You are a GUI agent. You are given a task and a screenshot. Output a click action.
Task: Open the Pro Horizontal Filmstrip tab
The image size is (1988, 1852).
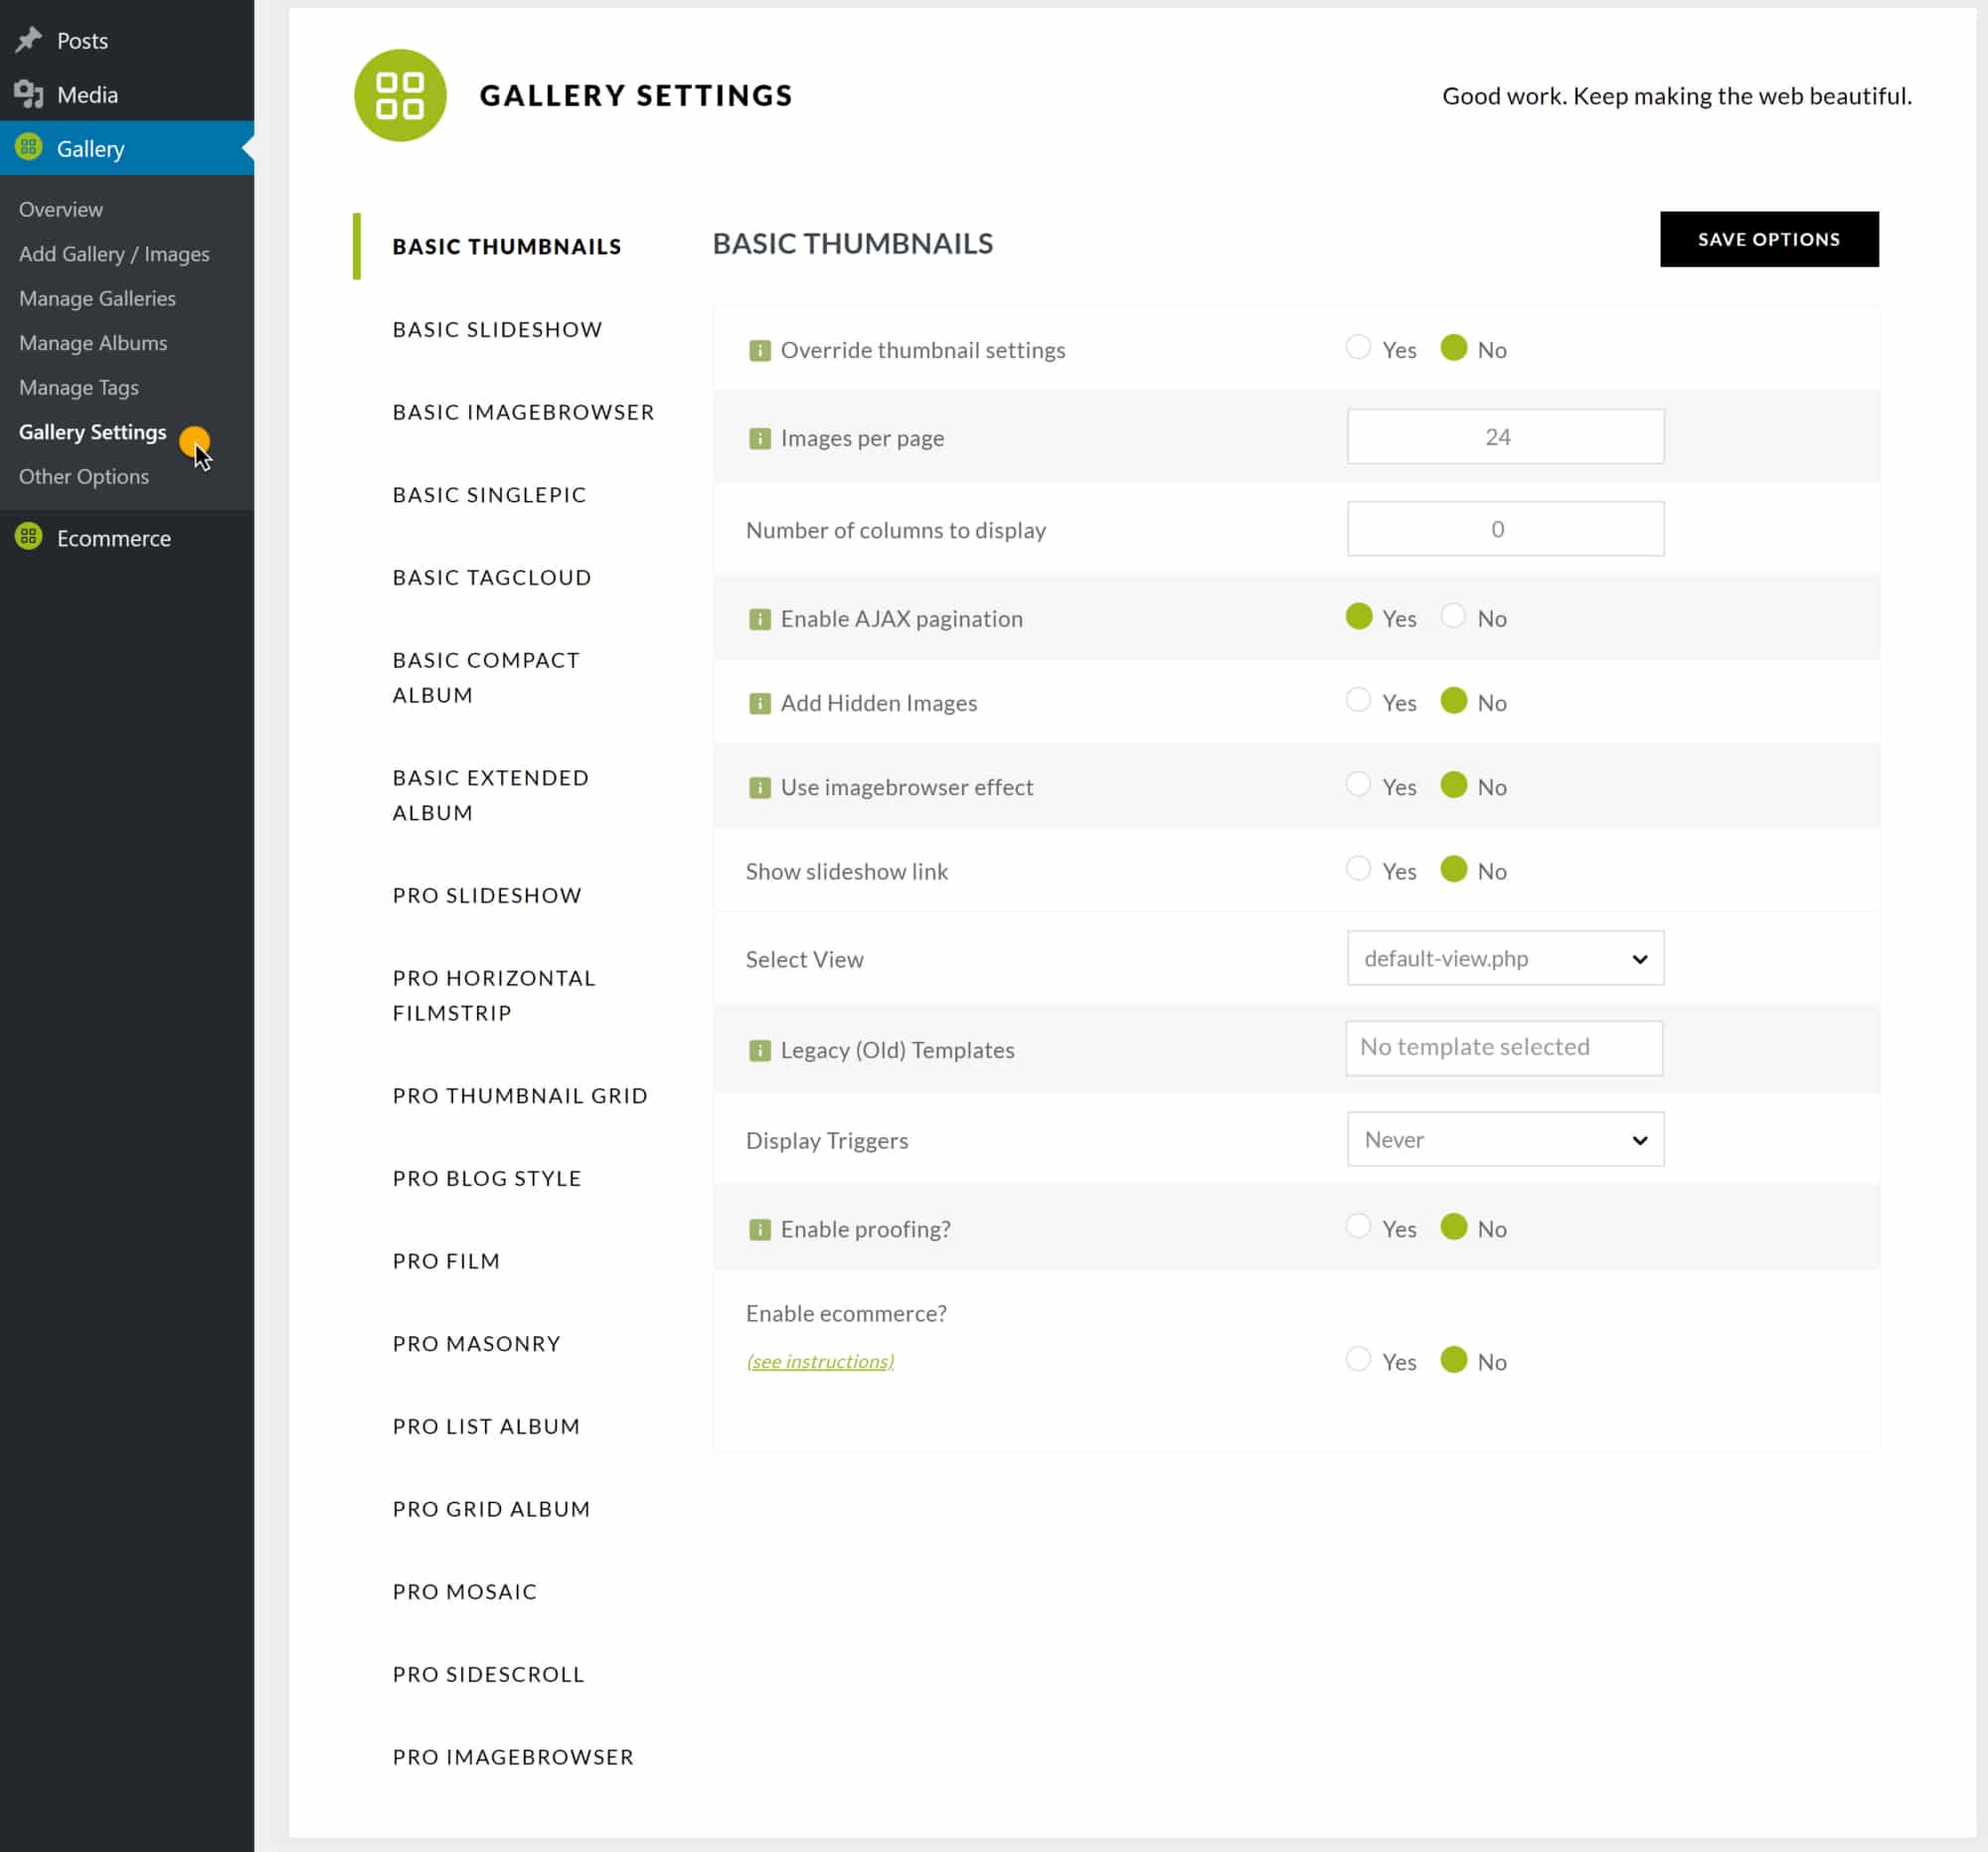[x=494, y=995]
